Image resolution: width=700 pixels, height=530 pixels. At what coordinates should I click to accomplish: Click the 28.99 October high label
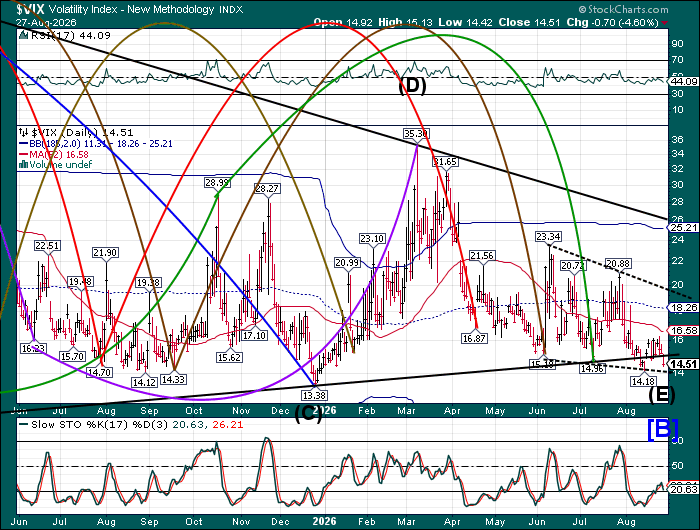tap(217, 182)
